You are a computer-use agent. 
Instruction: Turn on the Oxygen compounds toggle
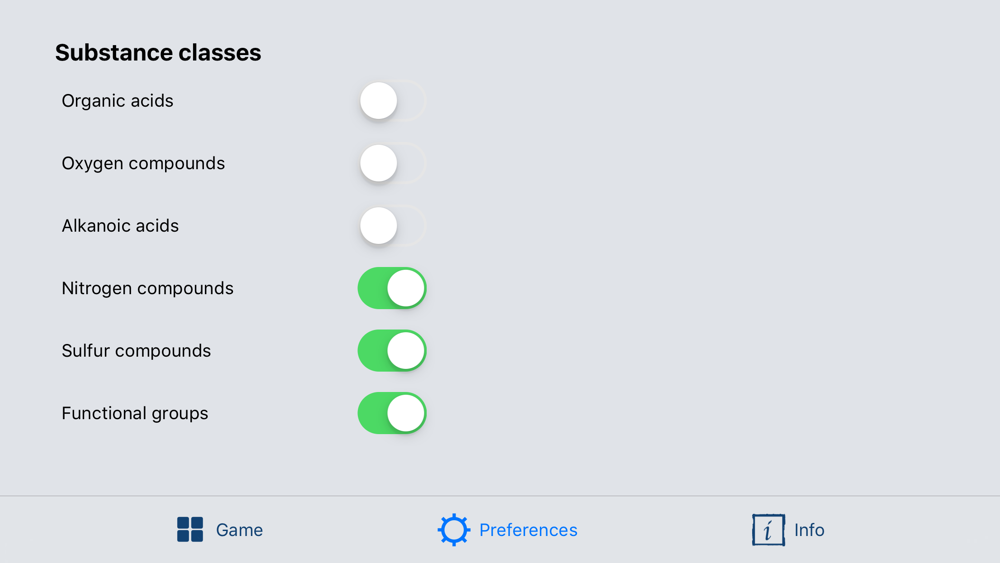(392, 163)
